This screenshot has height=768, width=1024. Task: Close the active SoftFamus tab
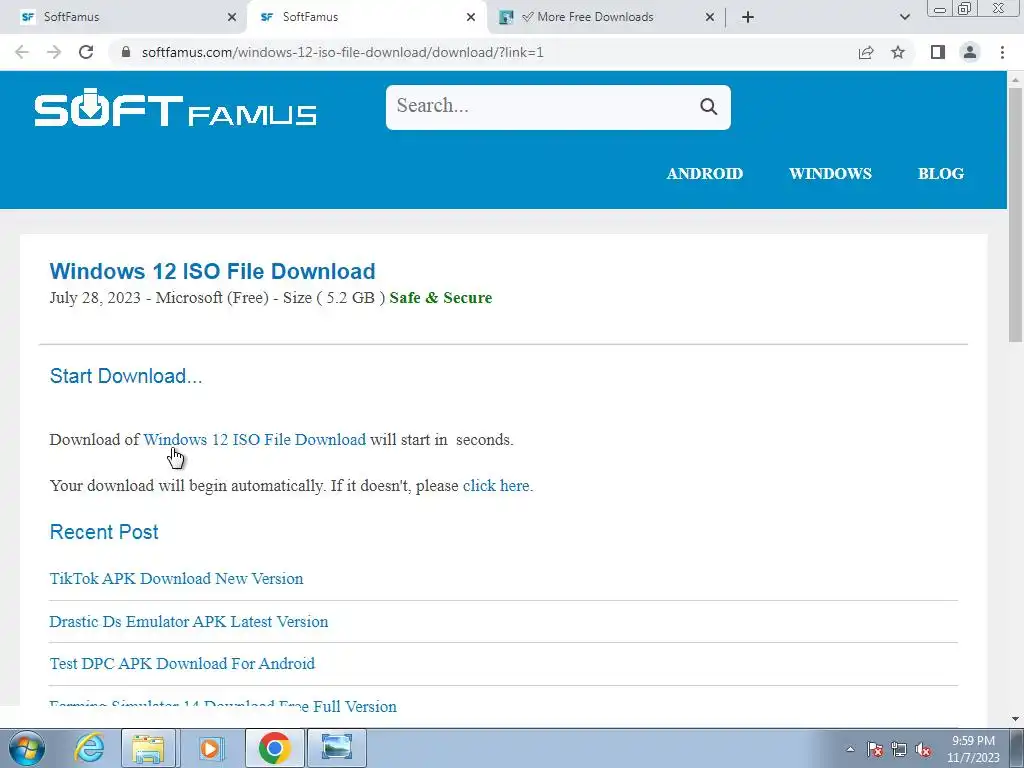click(x=471, y=17)
